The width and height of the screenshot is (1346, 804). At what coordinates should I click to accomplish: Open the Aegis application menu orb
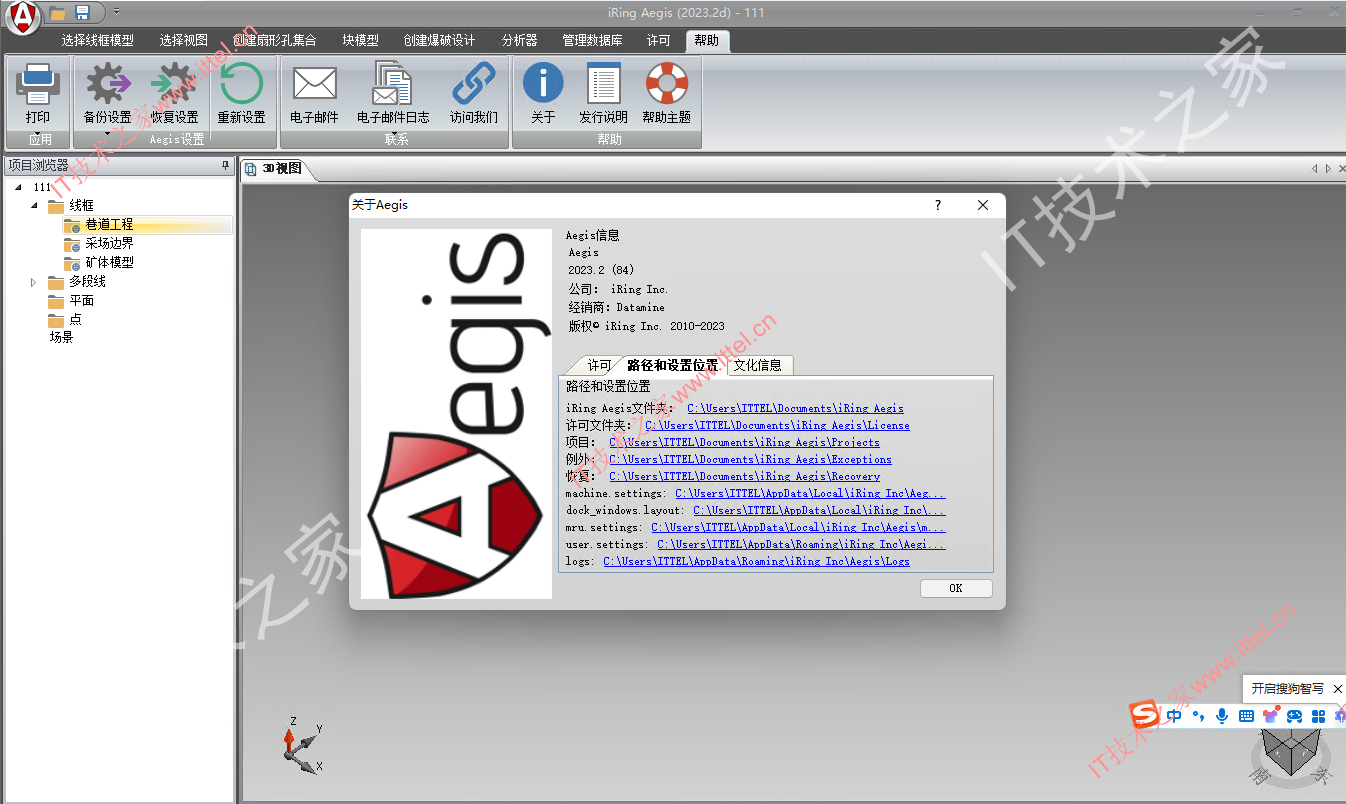(x=22, y=16)
